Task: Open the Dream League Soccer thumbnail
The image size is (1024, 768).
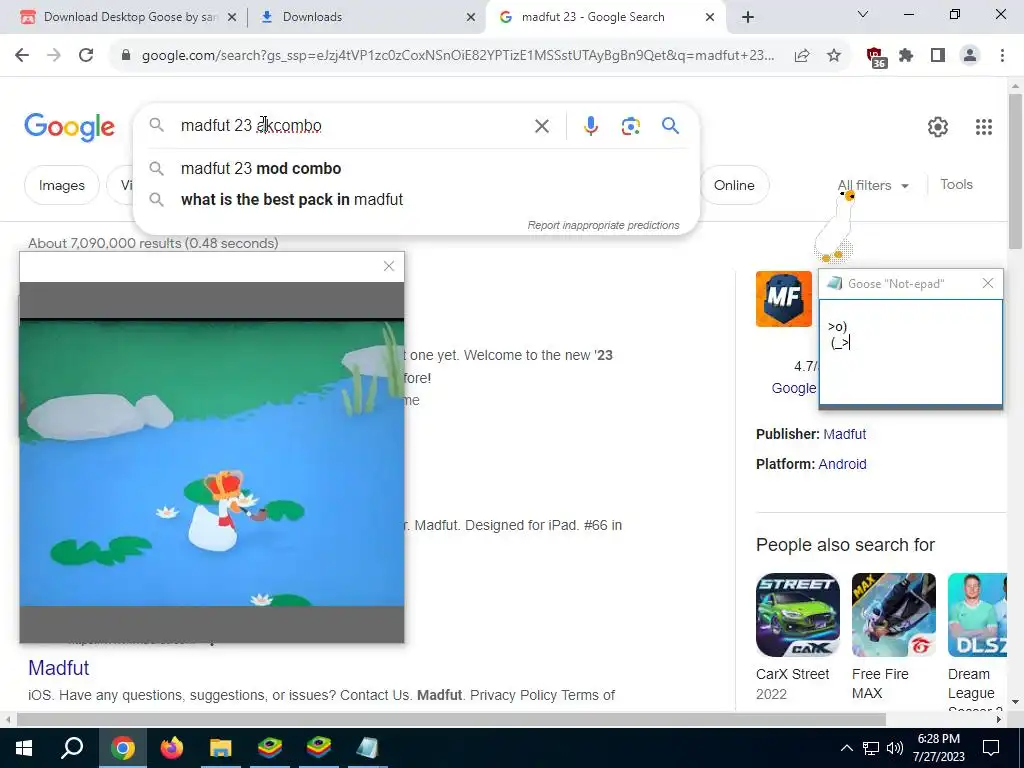Action: coord(978,615)
